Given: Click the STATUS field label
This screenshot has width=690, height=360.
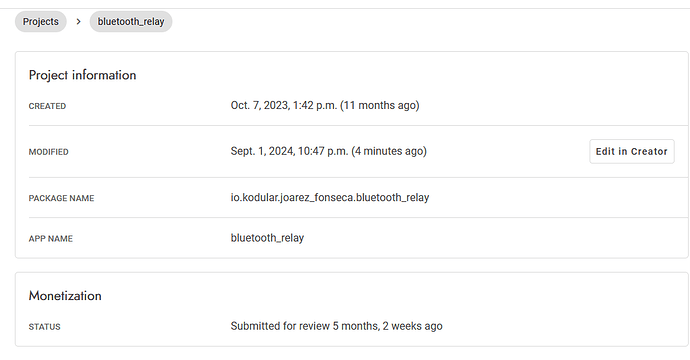Looking at the screenshot, I should (44, 327).
